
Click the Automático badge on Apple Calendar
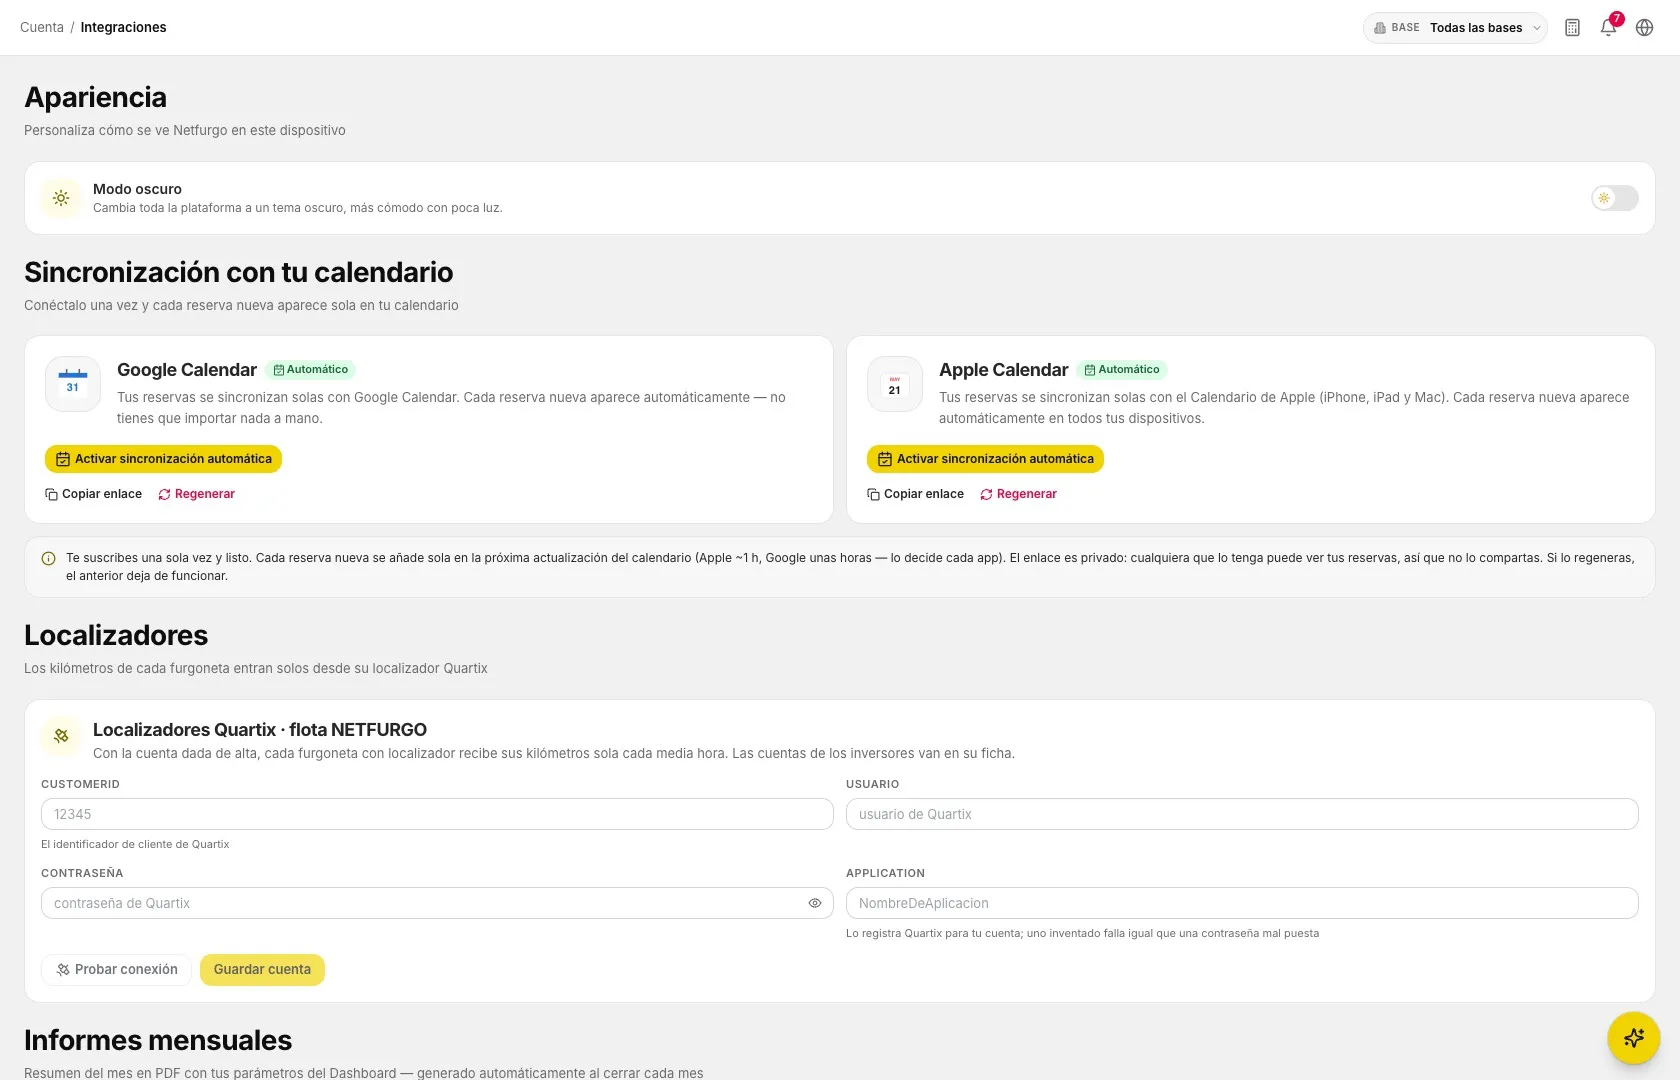click(x=1122, y=370)
